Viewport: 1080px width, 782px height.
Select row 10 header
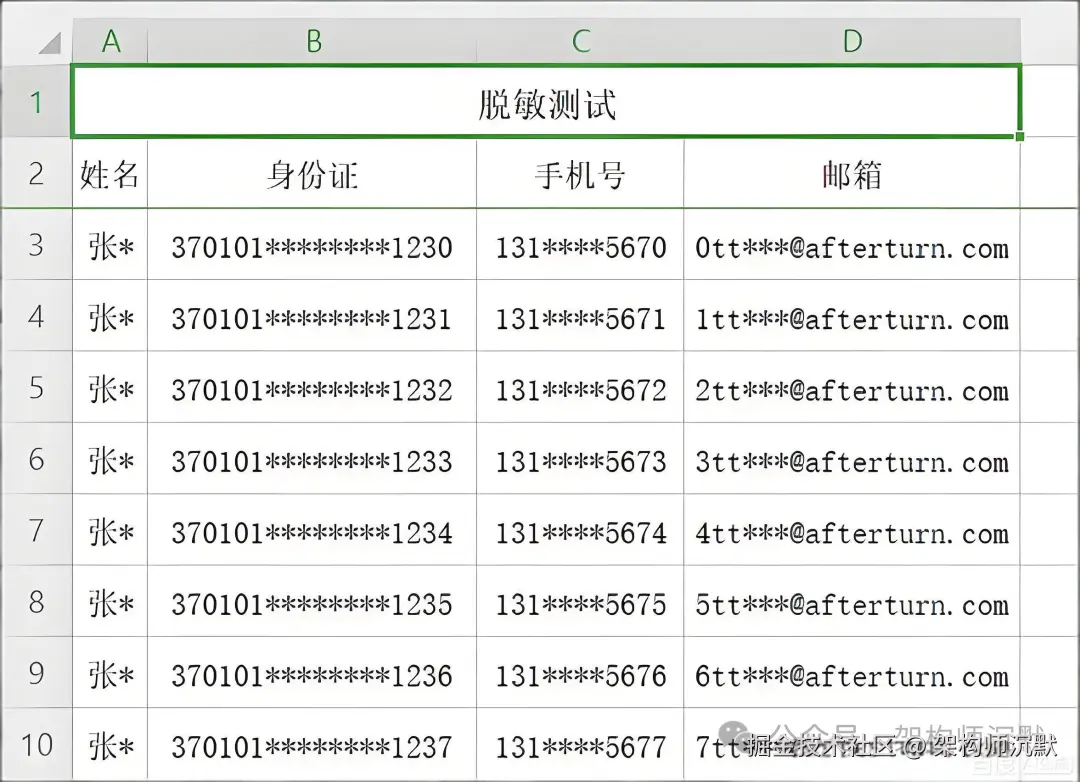click(x=36, y=745)
